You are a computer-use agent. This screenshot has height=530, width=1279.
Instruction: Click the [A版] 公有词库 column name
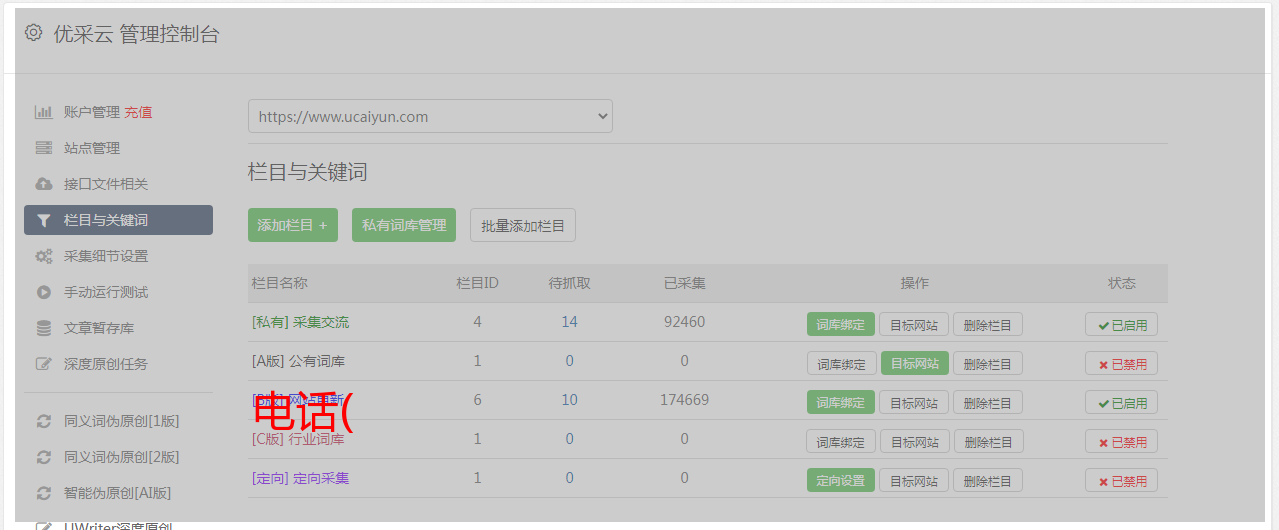[x=298, y=361]
